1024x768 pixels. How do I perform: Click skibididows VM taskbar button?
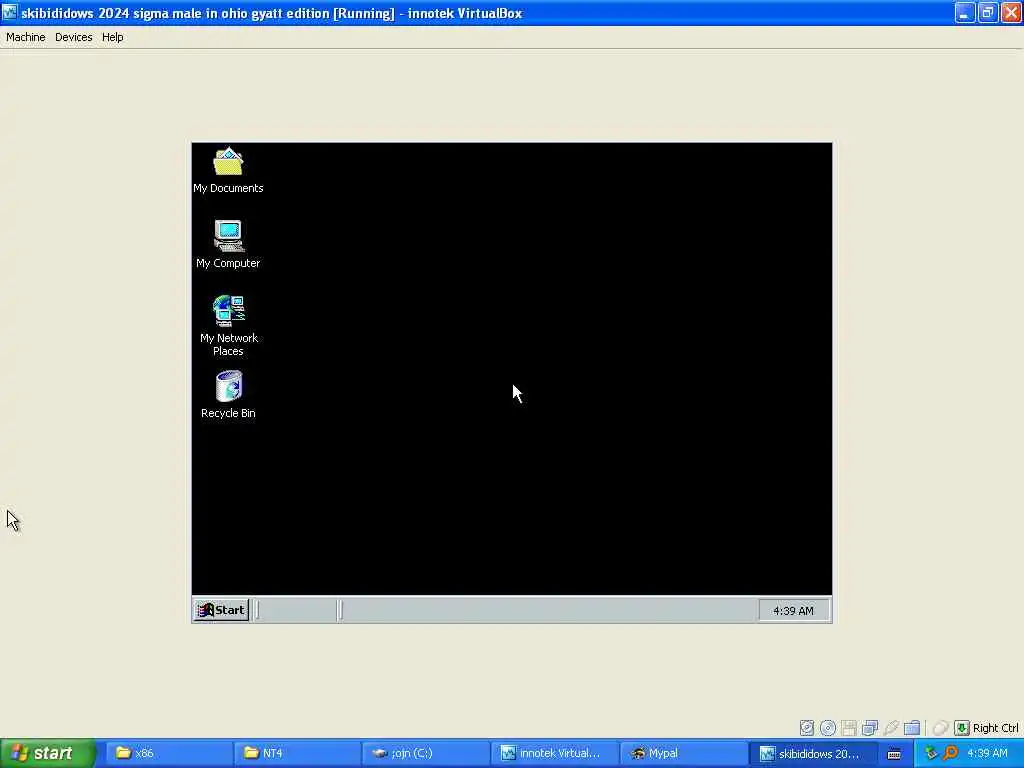[x=811, y=753]
